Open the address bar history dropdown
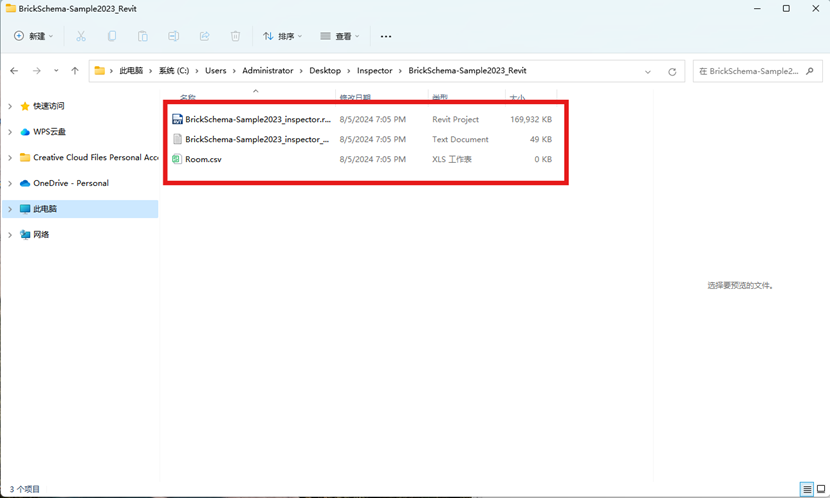This screenshot has height=498, width=830. [647, 71]
